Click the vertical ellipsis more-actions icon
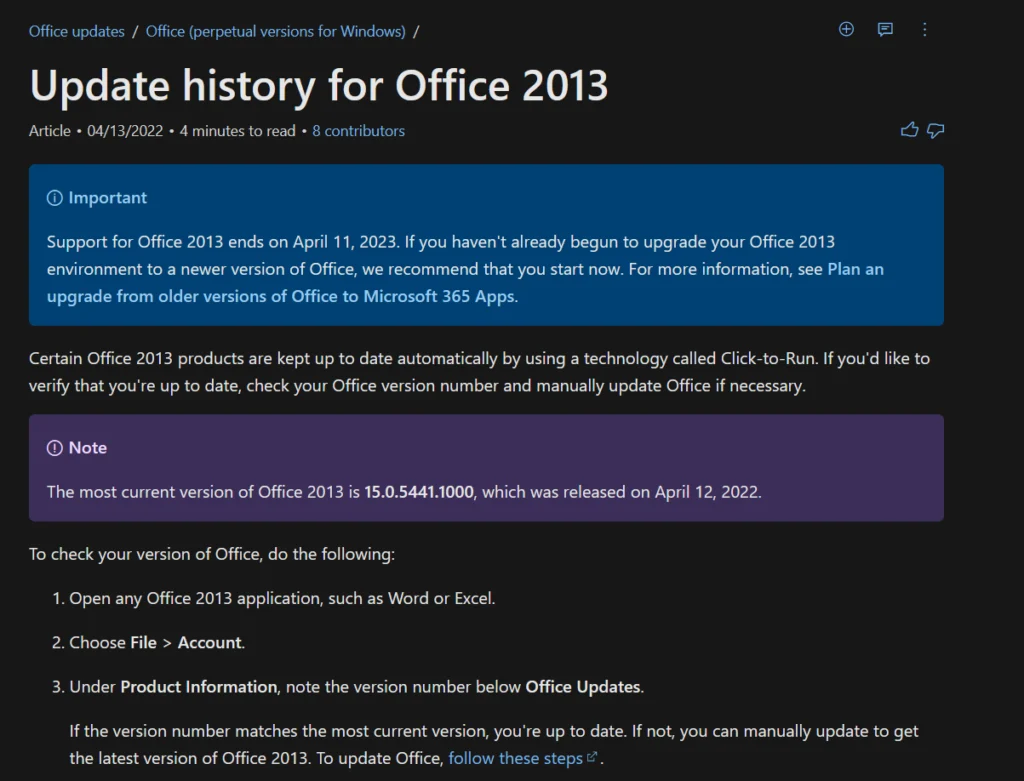Screen dimensions: 1024x781 coord(924,29)
